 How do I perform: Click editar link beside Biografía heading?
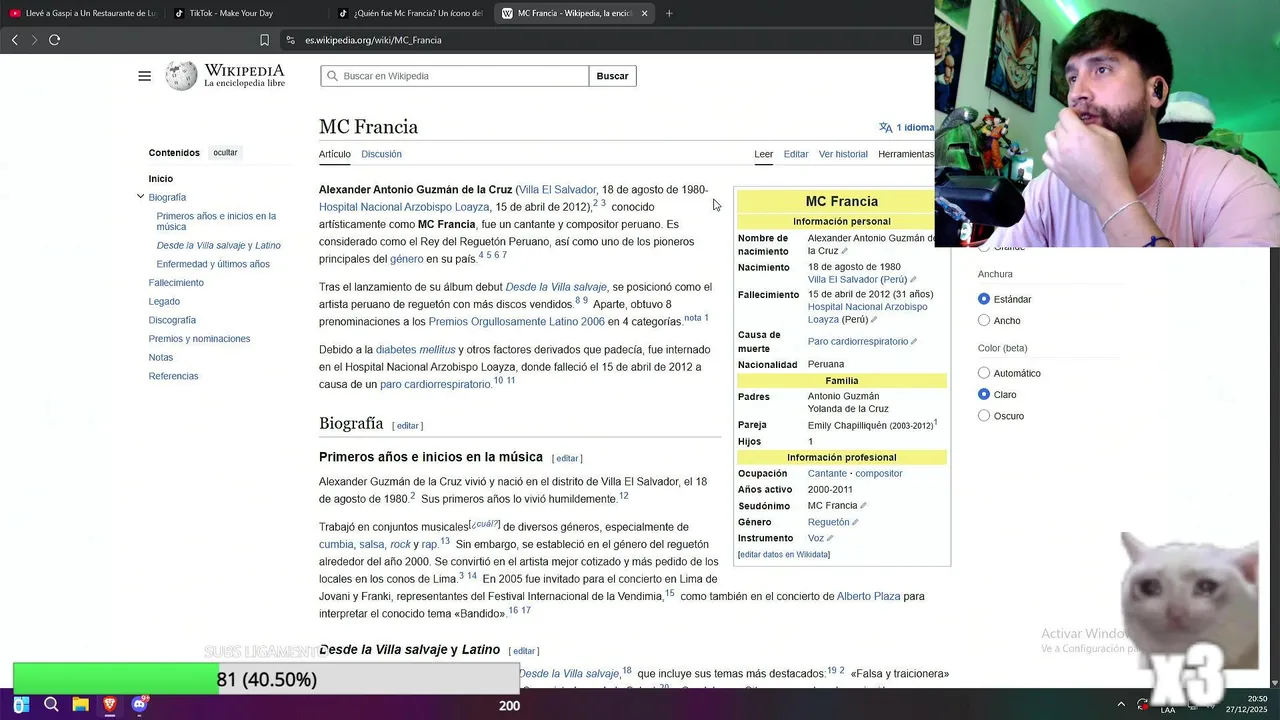click(x=408, y=426)
